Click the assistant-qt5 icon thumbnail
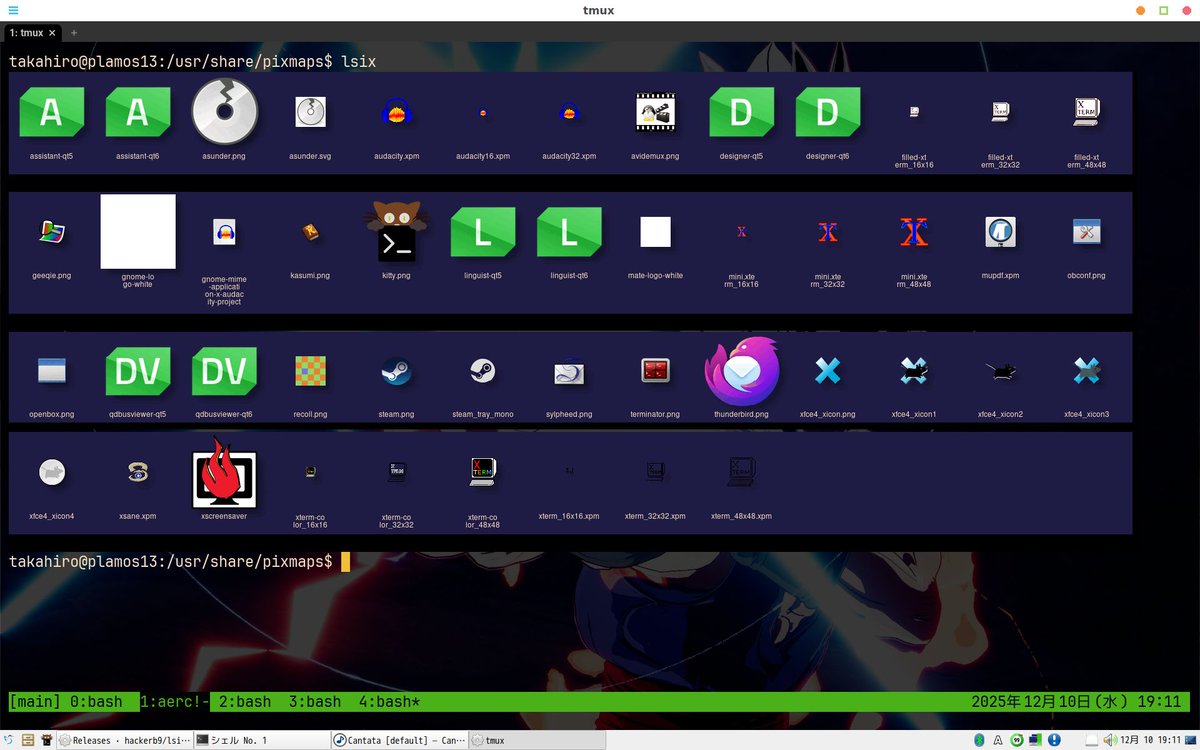Screen dimensions: 1200x750 51,113
